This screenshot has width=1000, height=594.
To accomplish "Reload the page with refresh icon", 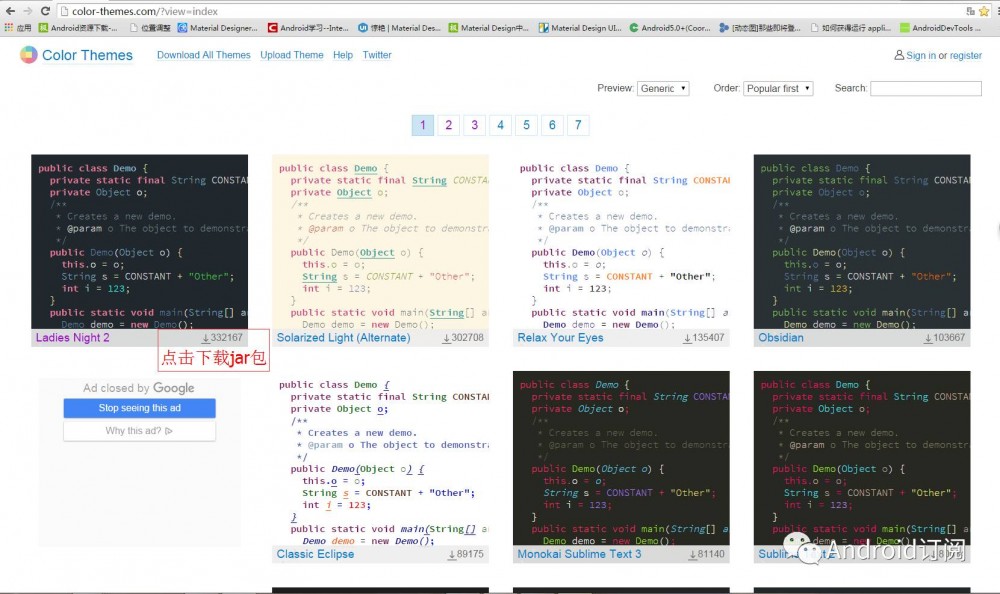I will point(46,11).
